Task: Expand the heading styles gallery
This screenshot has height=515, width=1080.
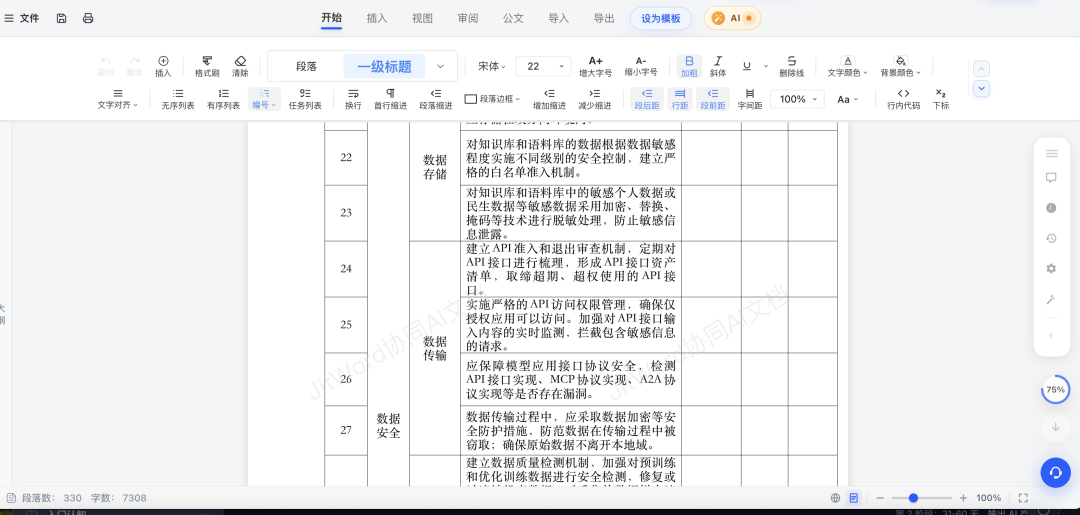Action: [x=441, y=67]
